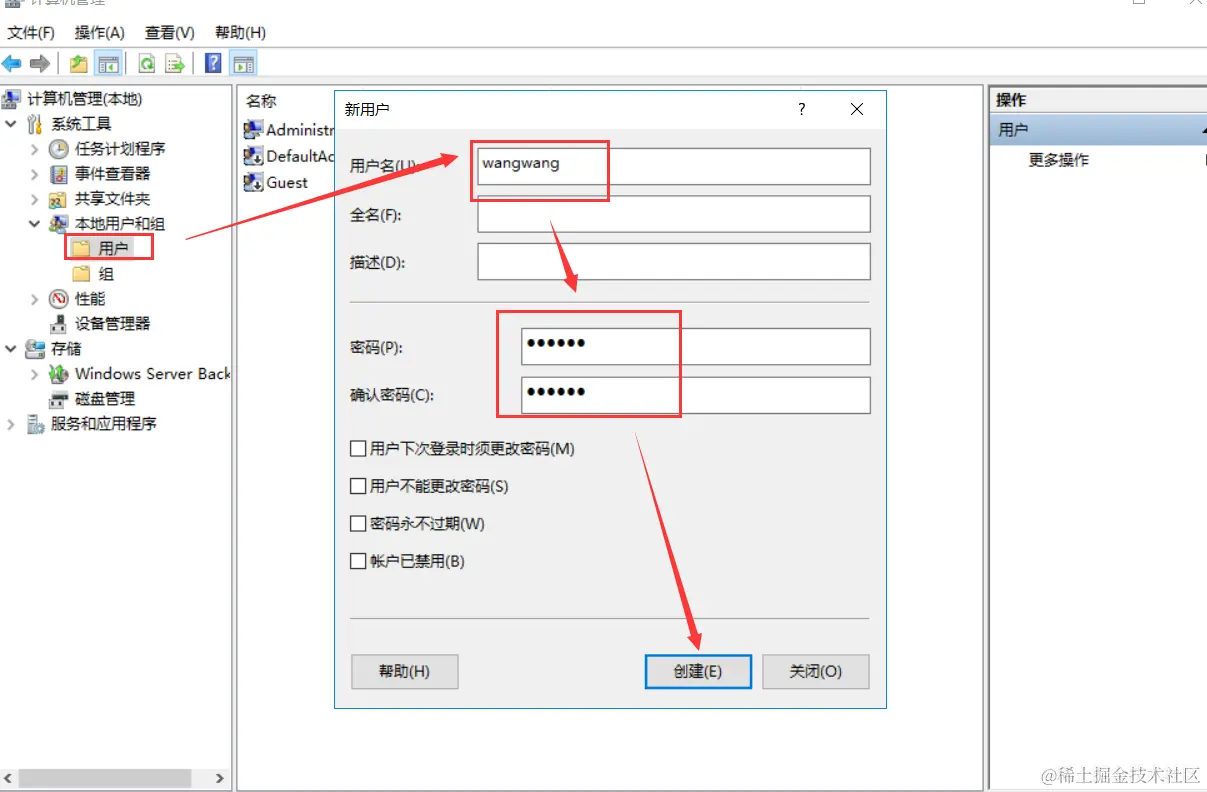The image size is (1207, 792).
Task: Click the Shared Folders icon
Action: [x=59, y=199]
